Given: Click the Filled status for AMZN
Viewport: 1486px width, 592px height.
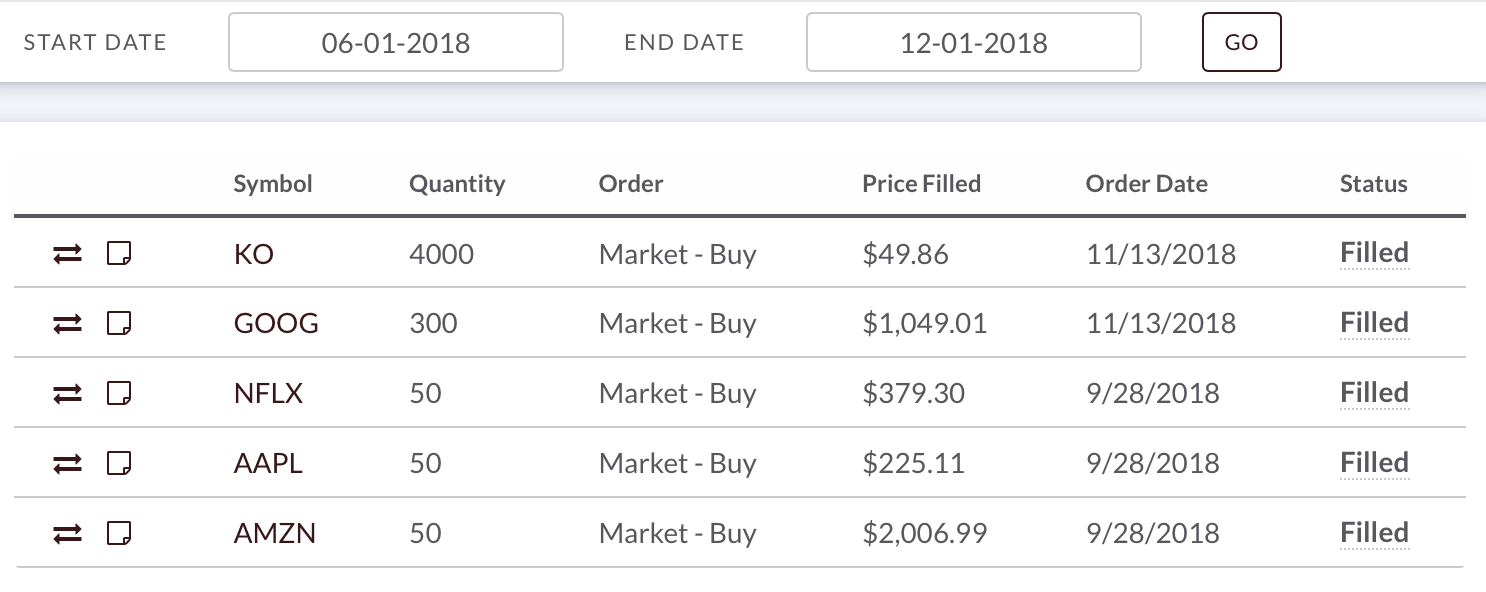Looking at the screenshot, I should tap(1374, 534).
